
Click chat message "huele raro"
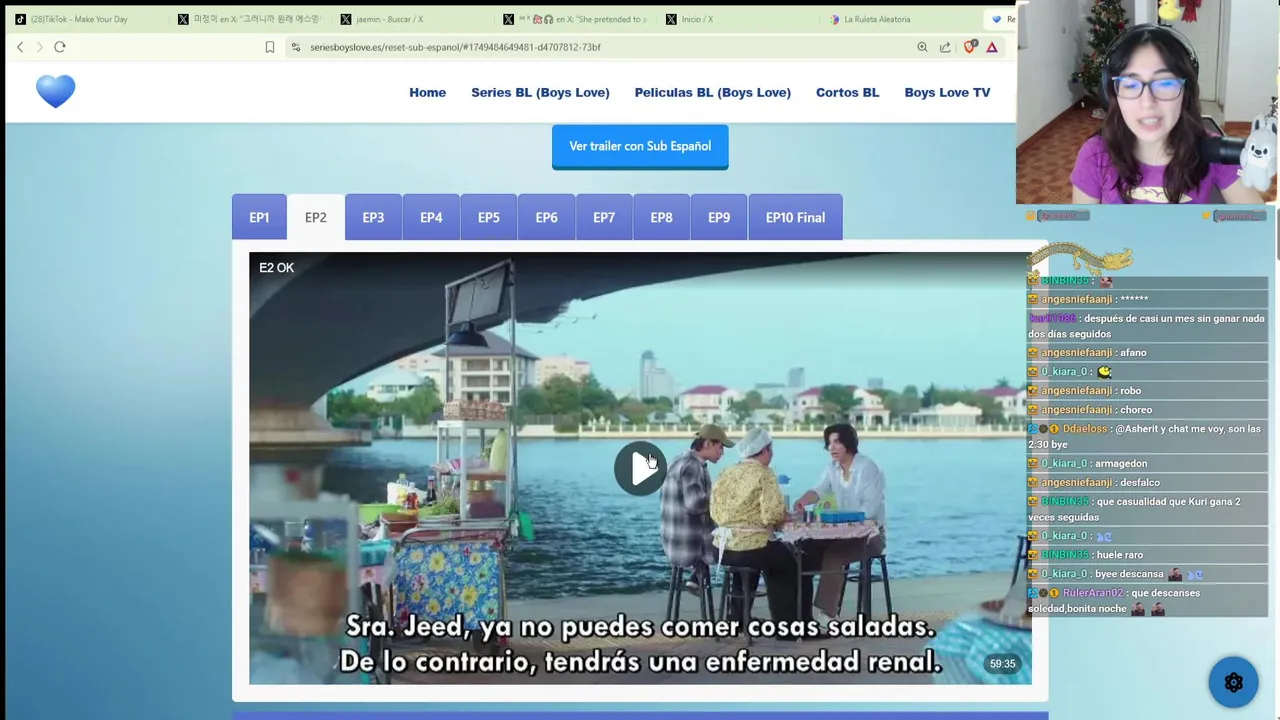click(1119, 555)
